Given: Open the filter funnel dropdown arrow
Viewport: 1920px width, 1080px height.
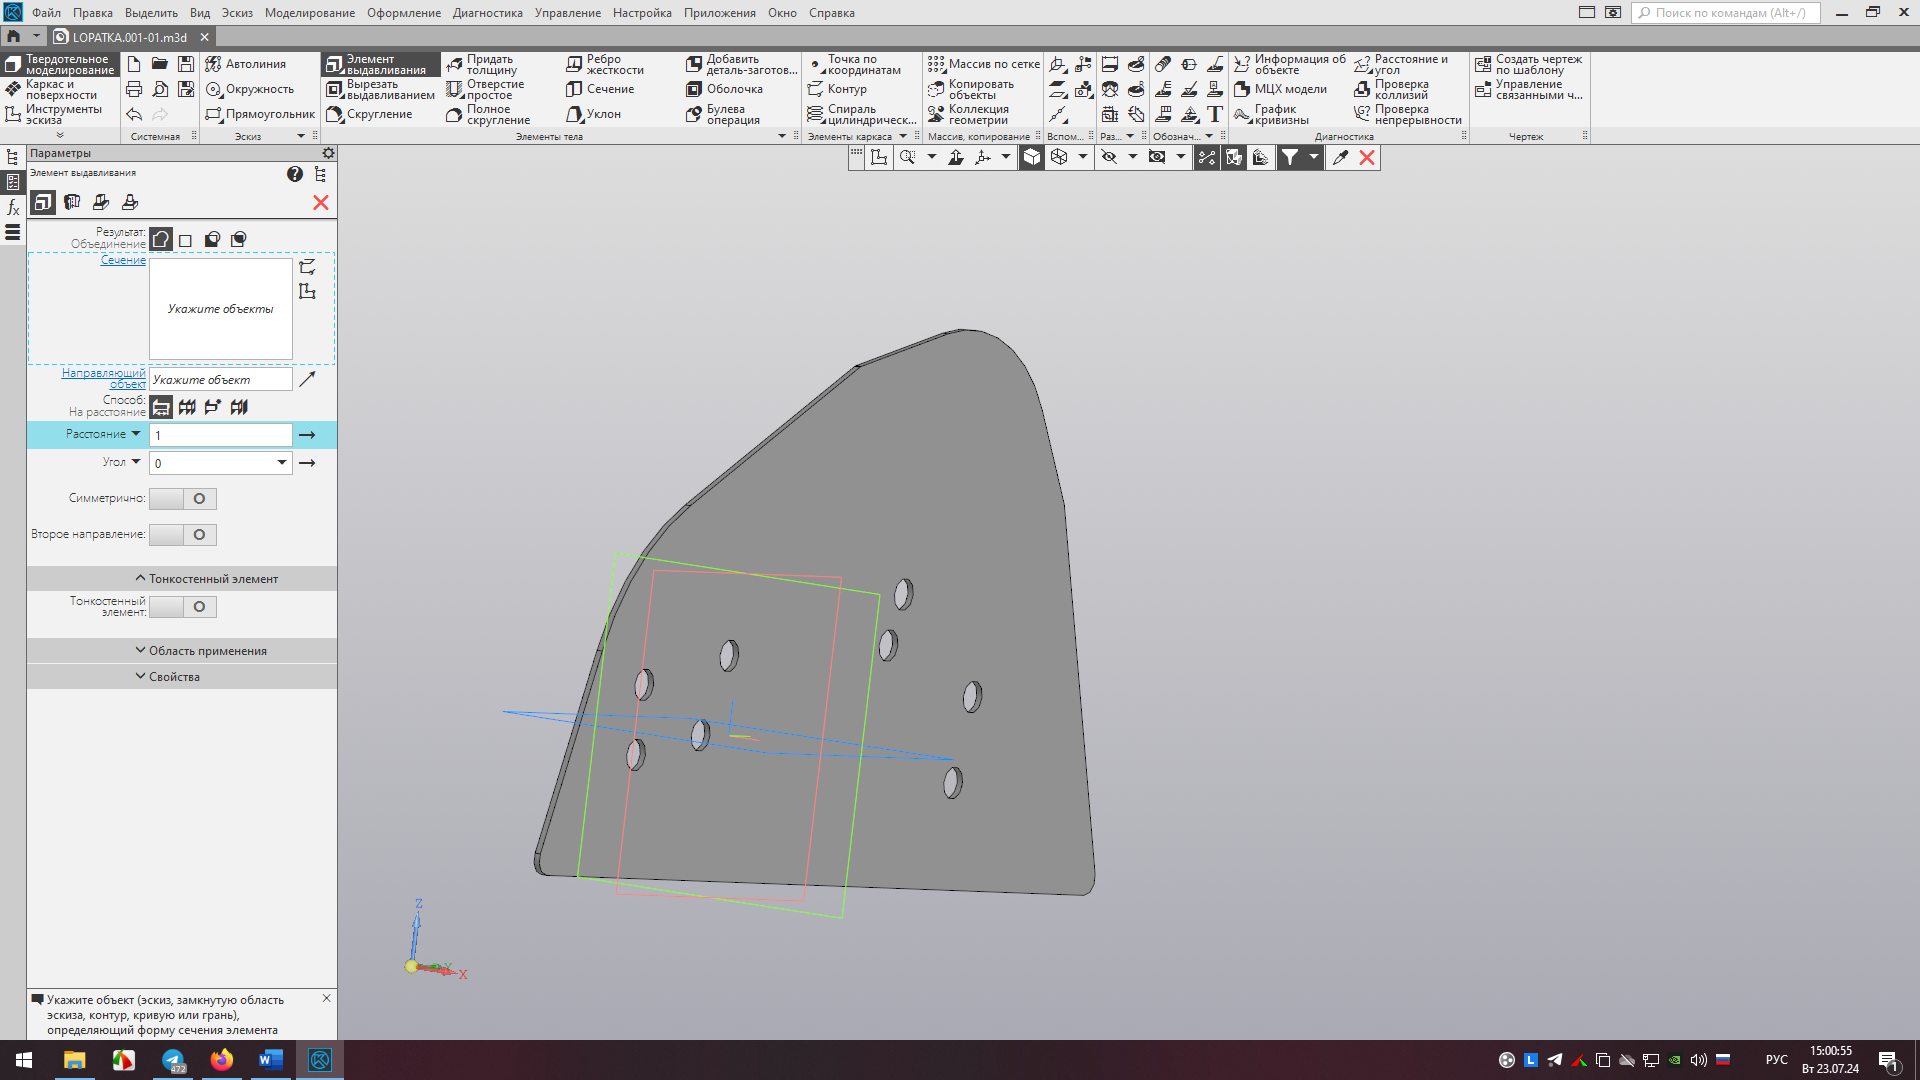Looking at the screenshot, I should point(1314,157).
